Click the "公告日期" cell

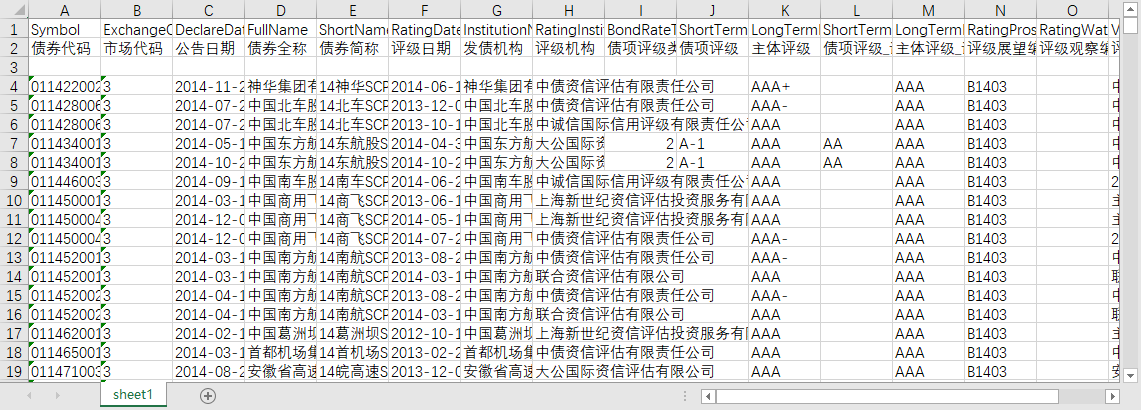[209, 49]
